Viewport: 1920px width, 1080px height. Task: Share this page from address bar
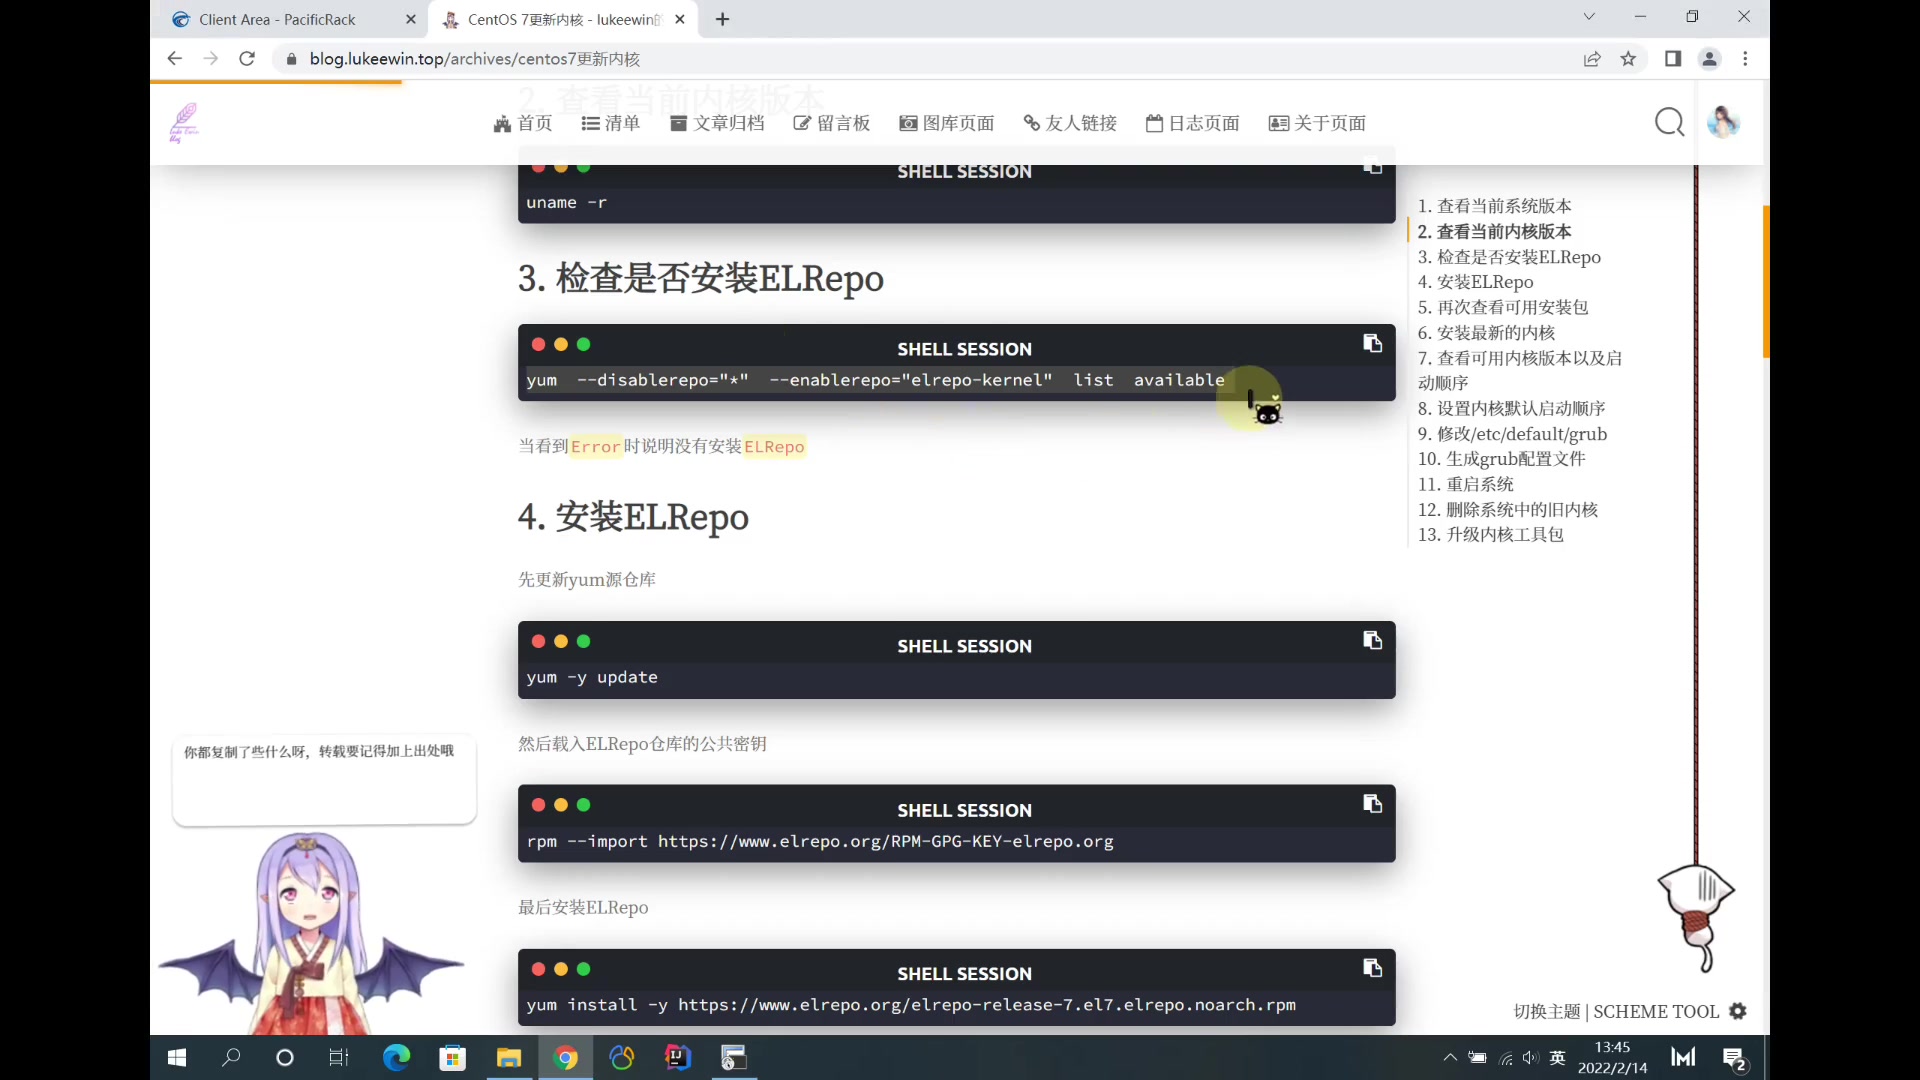1592,59
